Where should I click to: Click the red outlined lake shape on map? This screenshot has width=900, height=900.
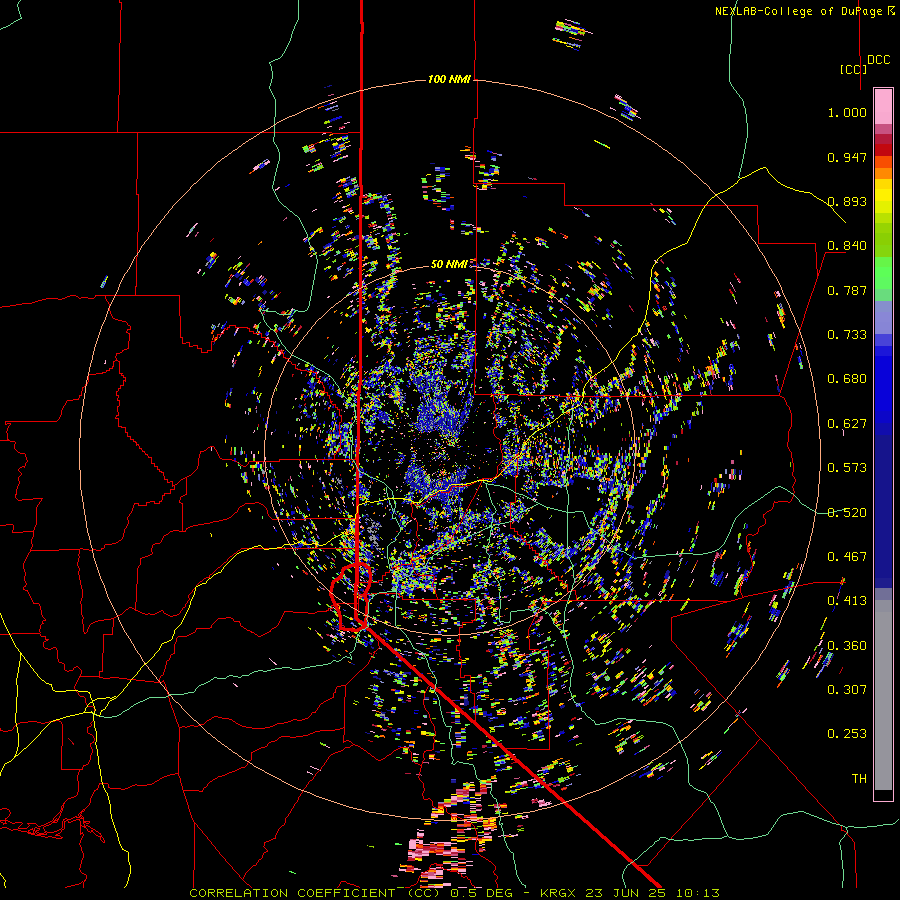(352, 598)
